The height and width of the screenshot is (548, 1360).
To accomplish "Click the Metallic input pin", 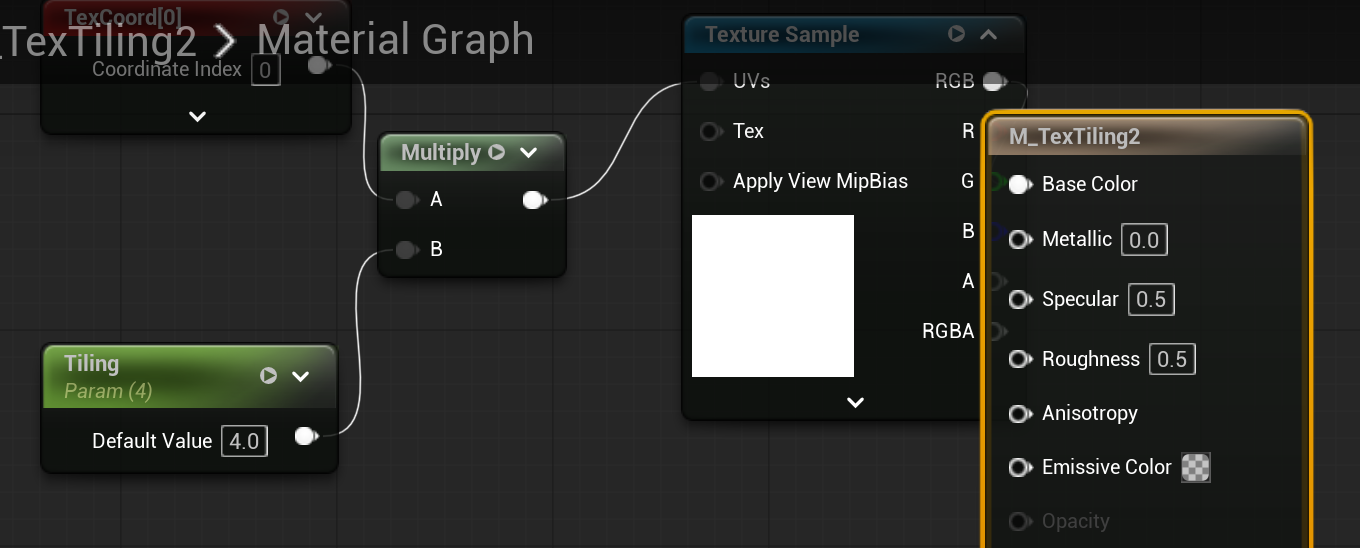I will (x=1020, y=240).
